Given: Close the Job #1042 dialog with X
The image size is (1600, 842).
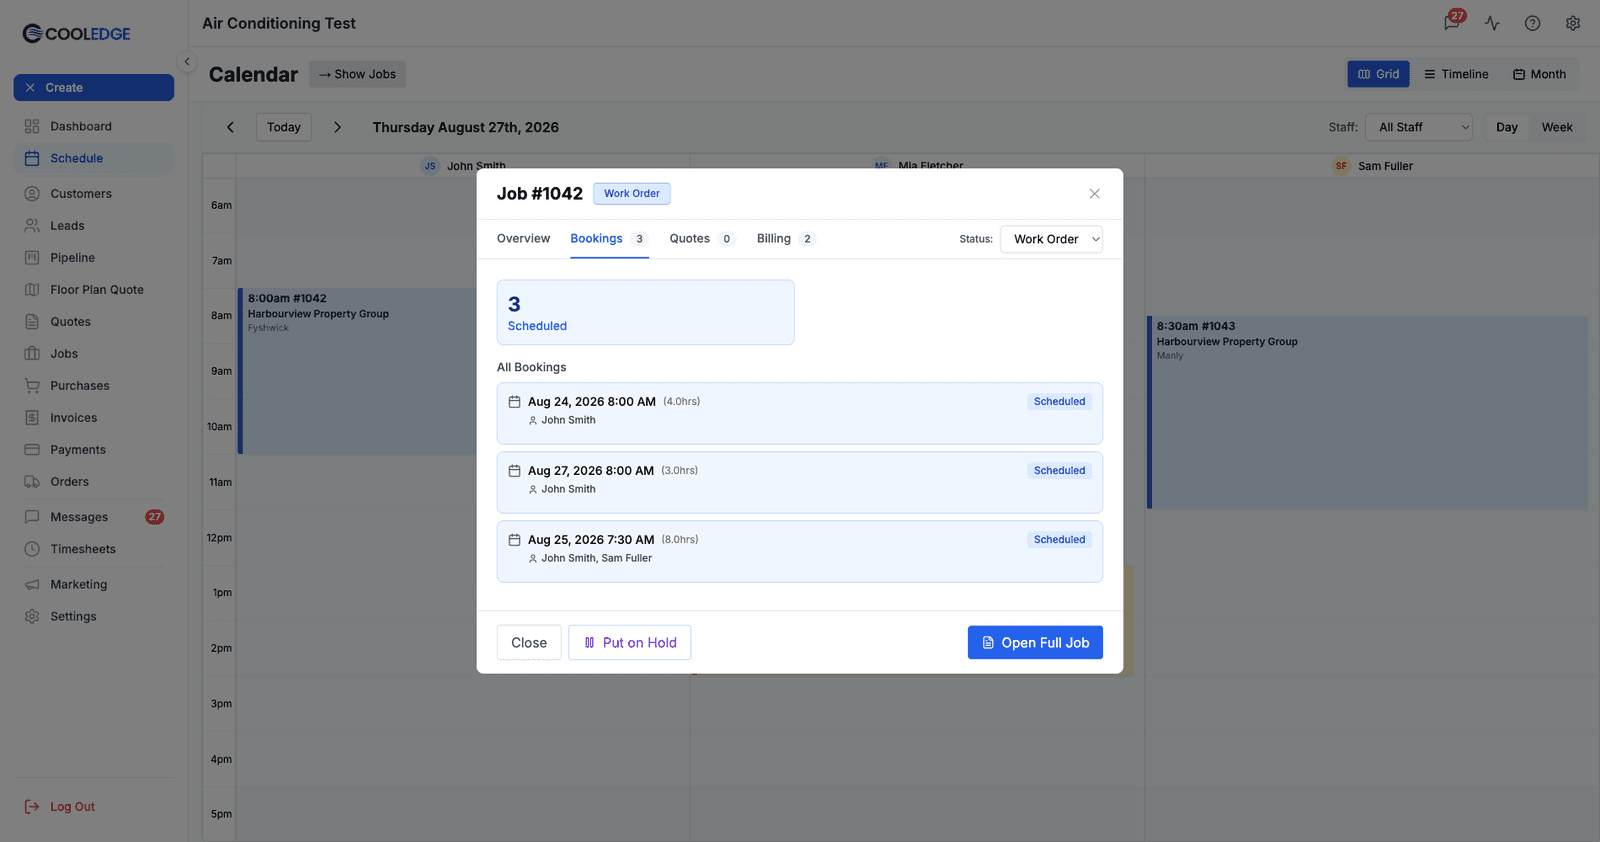Looking at the screenshot, I should pyautogui.click(x=1095, y=194).
